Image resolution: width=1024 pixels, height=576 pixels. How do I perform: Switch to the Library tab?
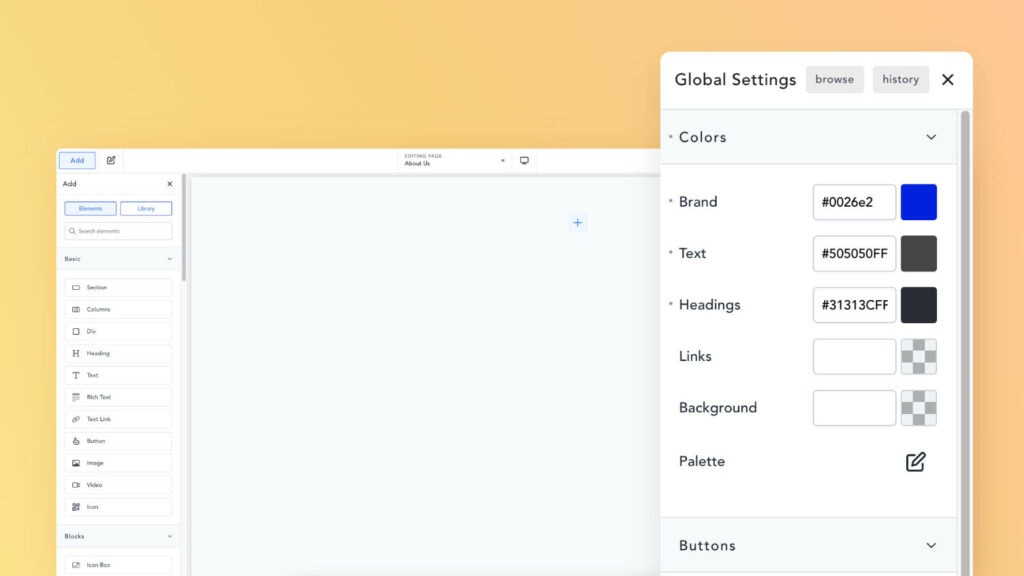click(146, 209)
